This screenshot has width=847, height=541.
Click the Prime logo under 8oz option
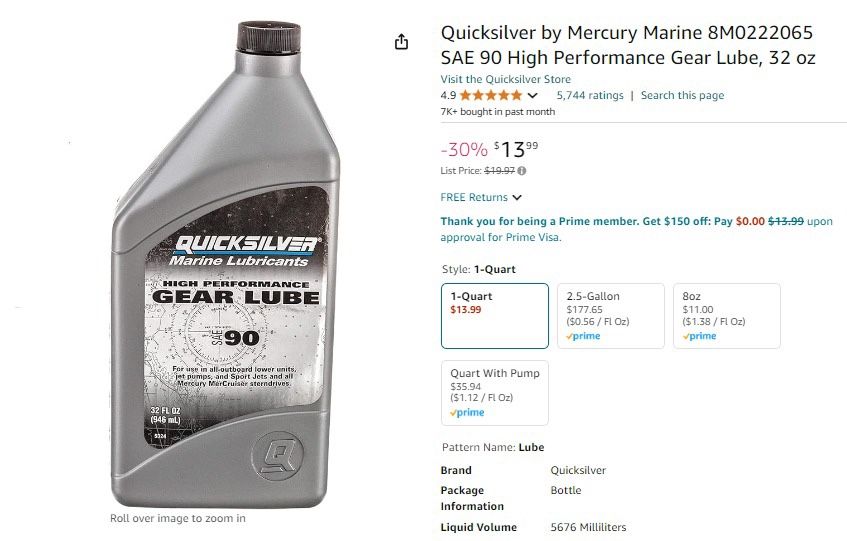point(699,336)
